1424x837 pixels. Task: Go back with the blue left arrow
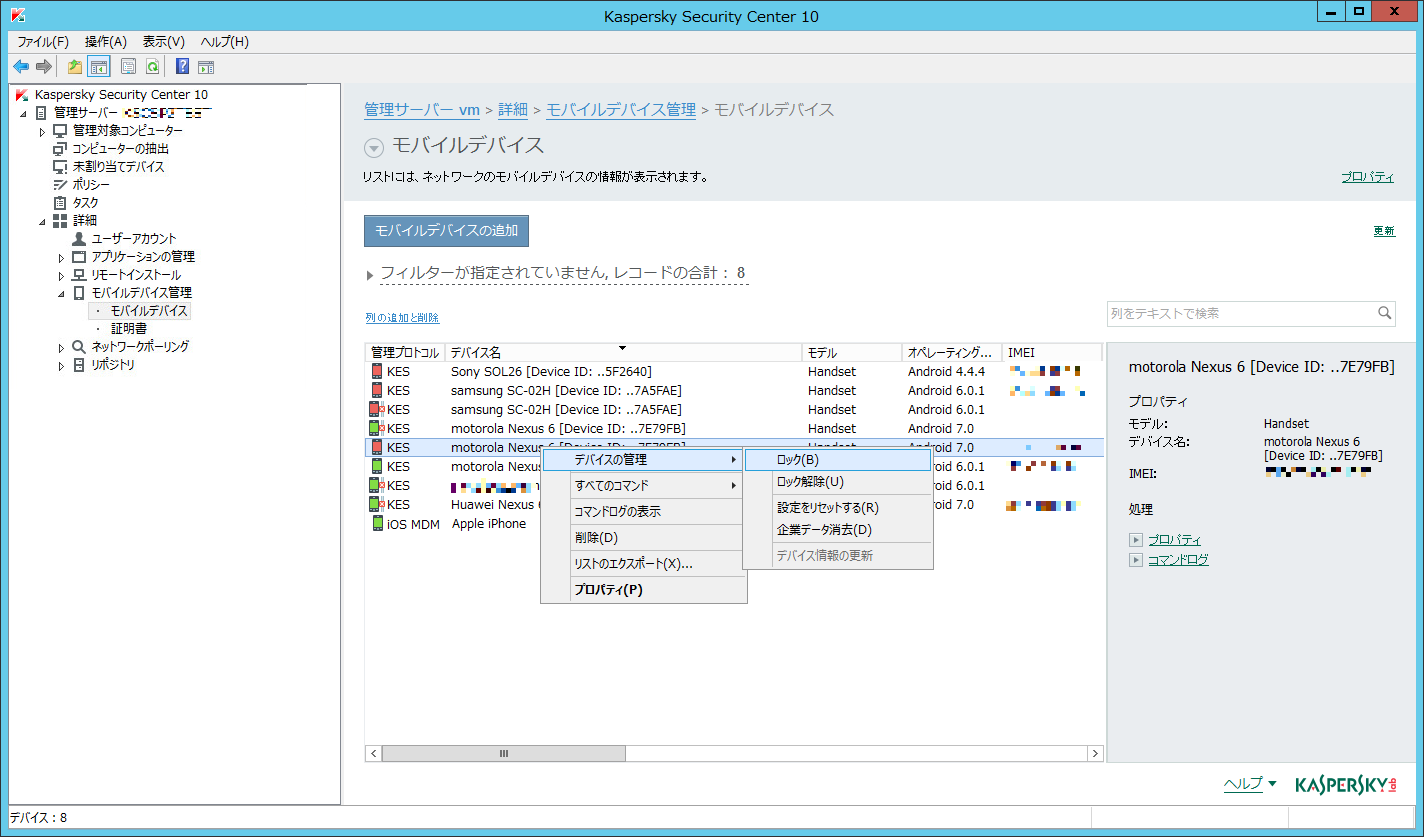20,67
